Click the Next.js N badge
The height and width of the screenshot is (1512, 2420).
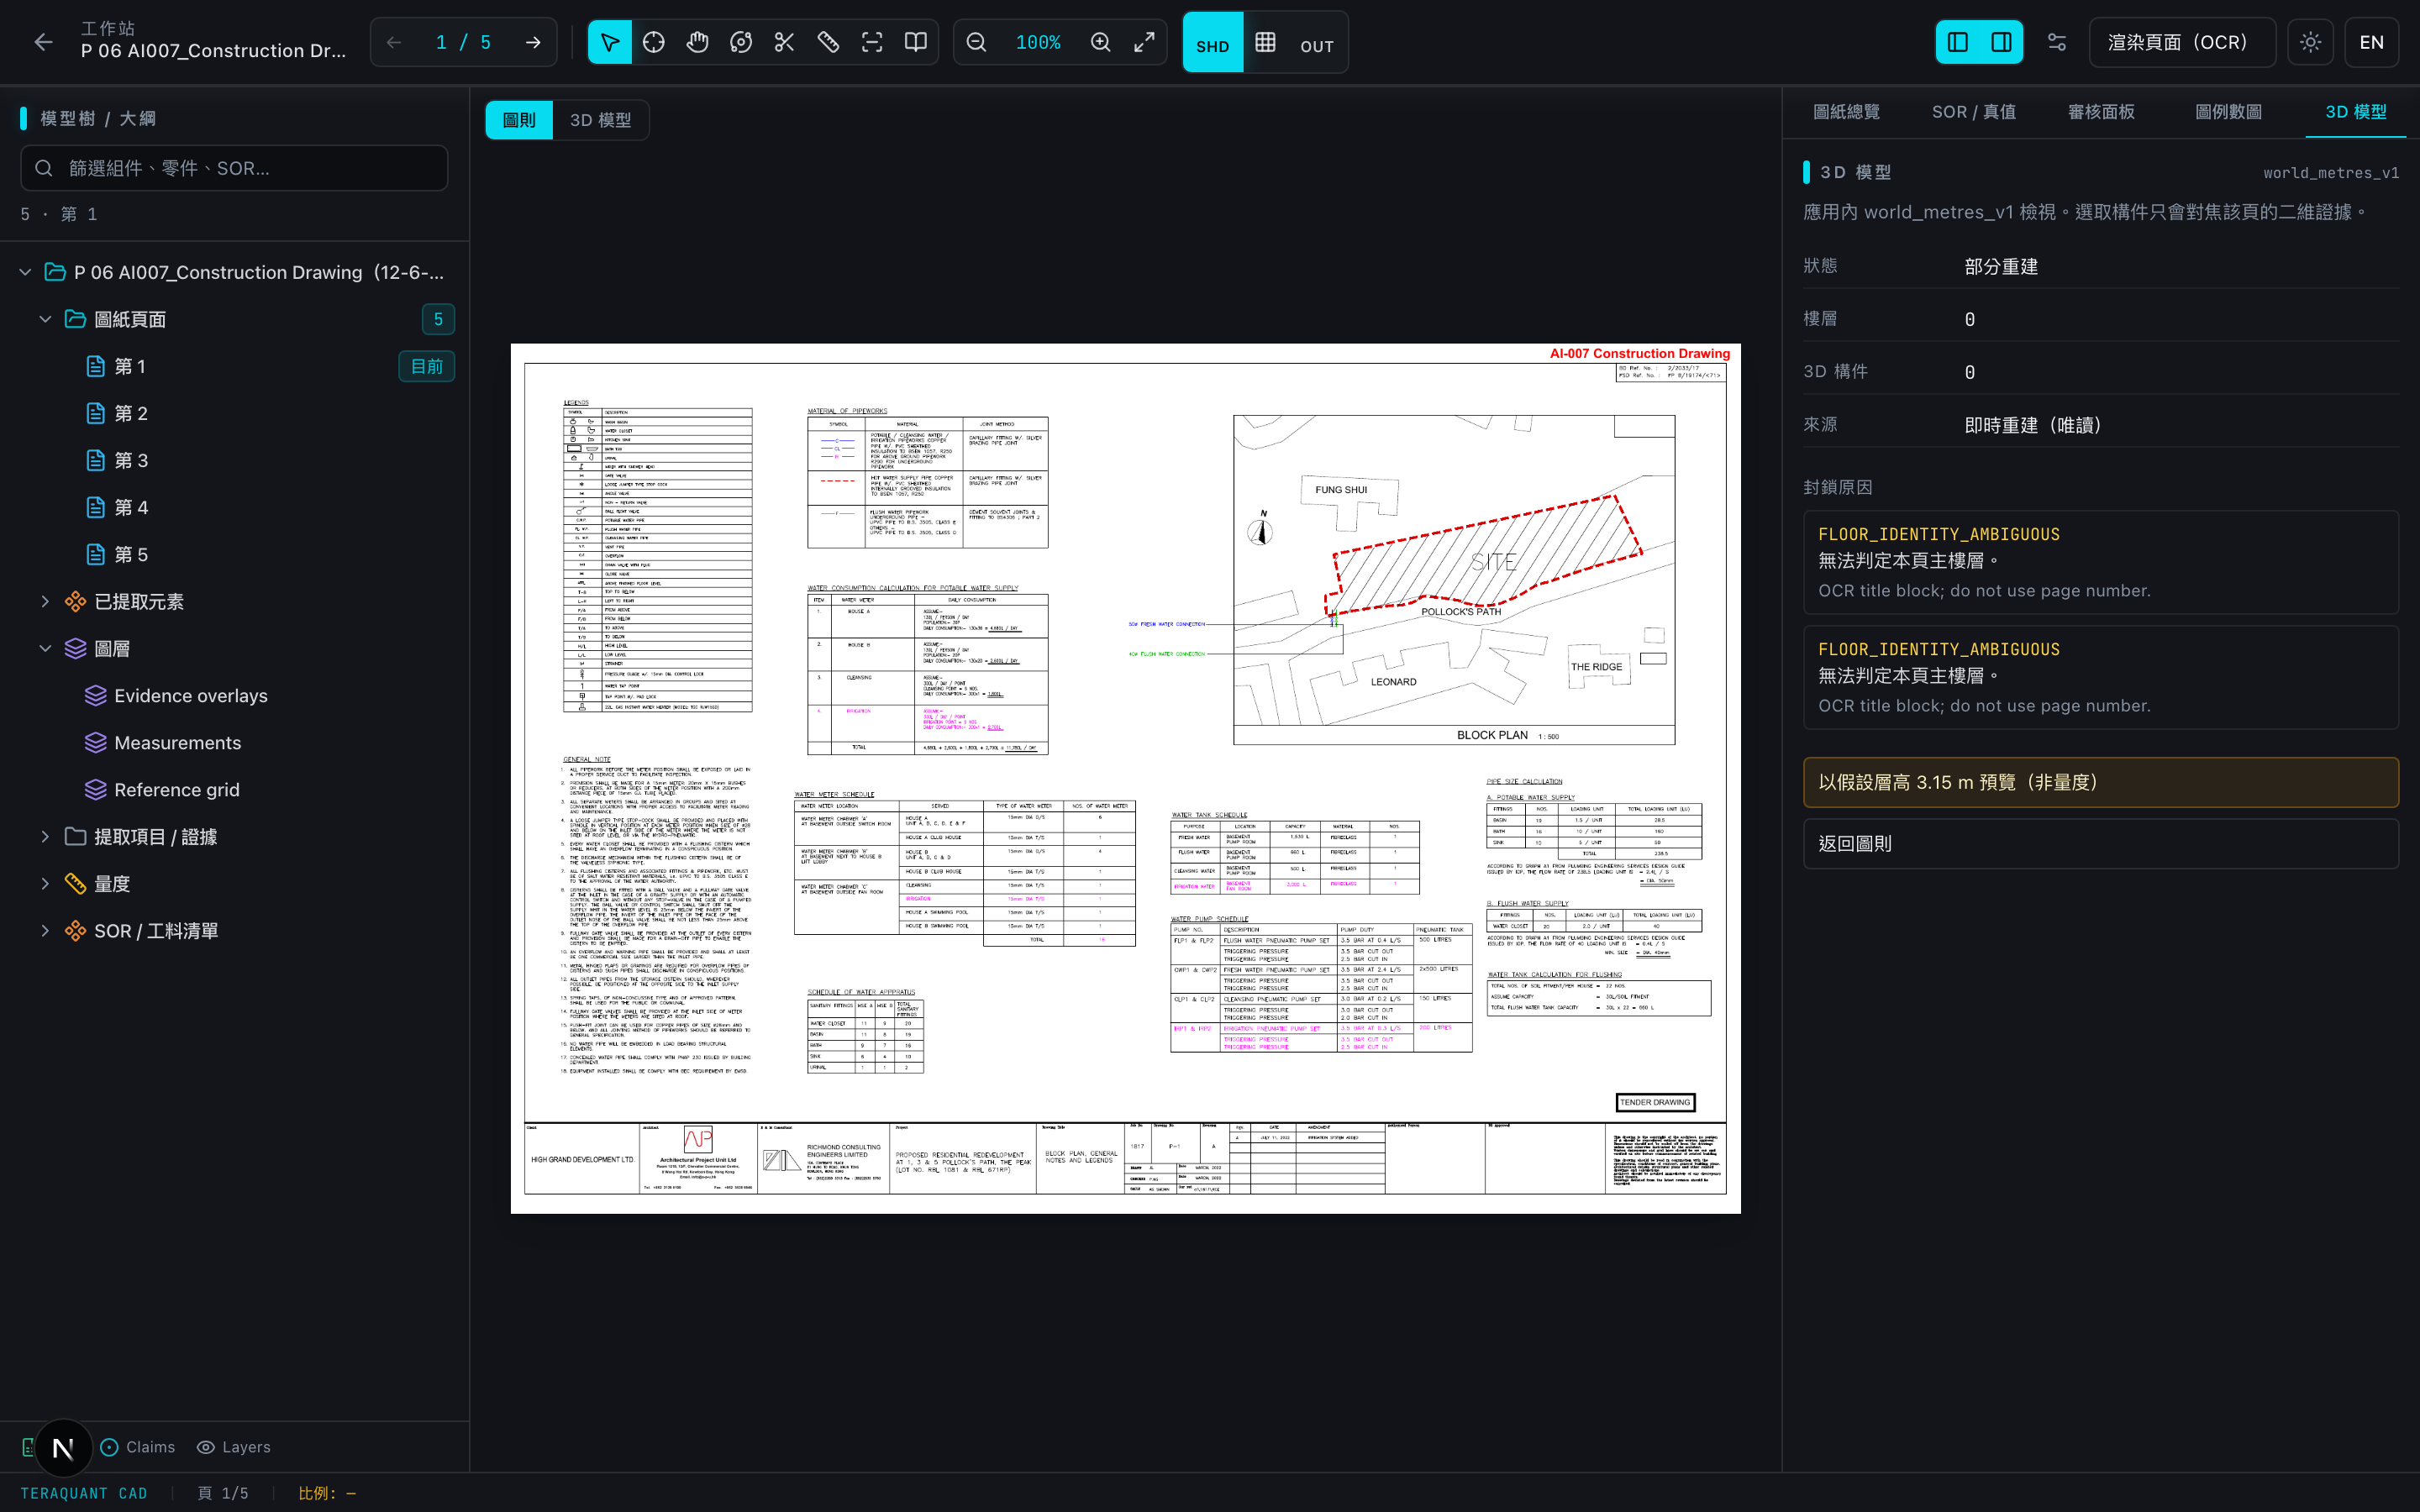pos(63,1447)
